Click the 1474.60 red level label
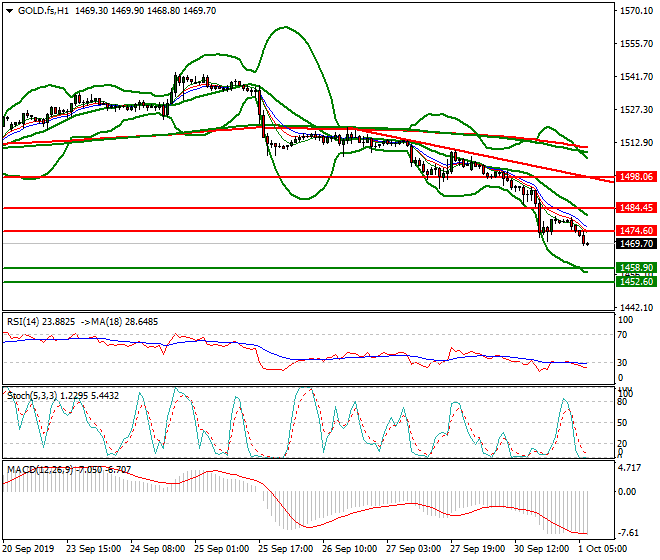Screen dimensions: 660x560 click(x=636, y=231)
